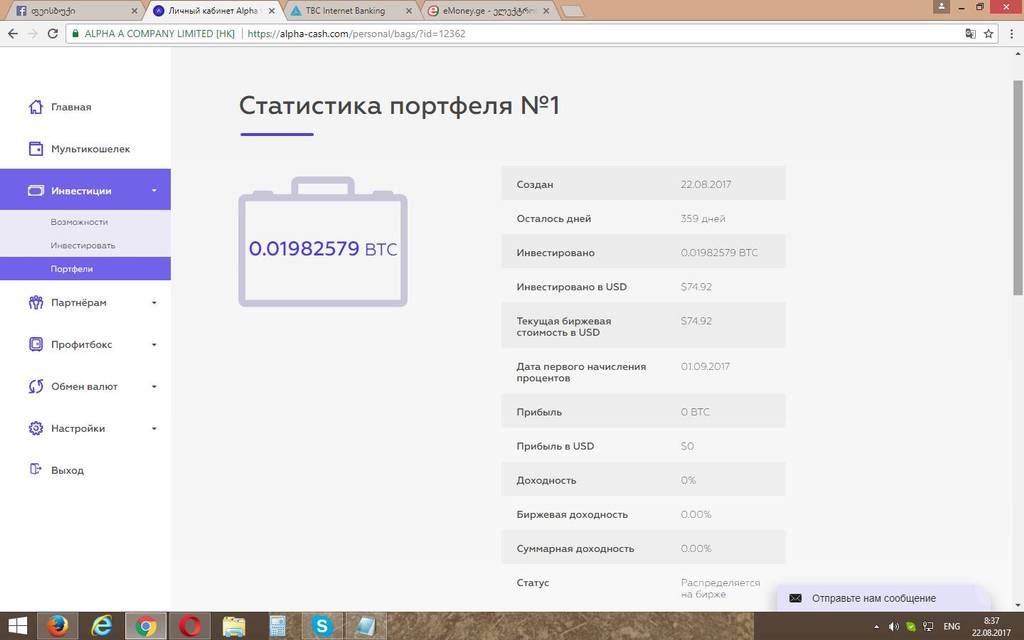Click the Обмен валют exchange arrows icon
This screenshot has width=1024, height=640.
click(34, 386)
